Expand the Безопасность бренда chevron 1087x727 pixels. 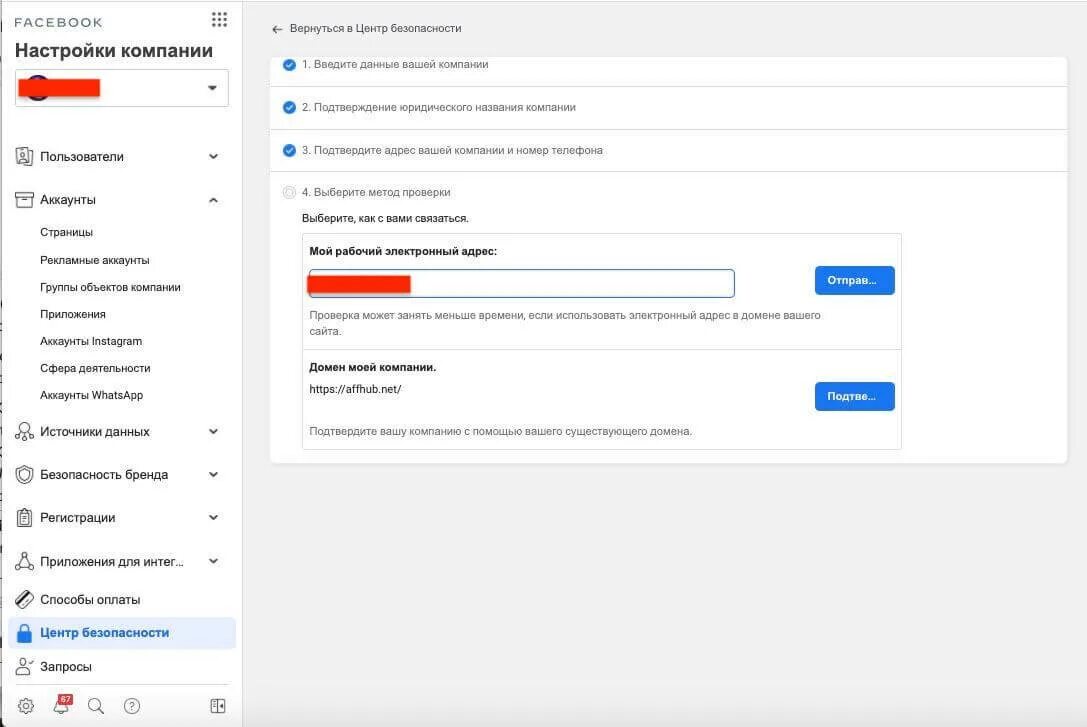(214, 475)
